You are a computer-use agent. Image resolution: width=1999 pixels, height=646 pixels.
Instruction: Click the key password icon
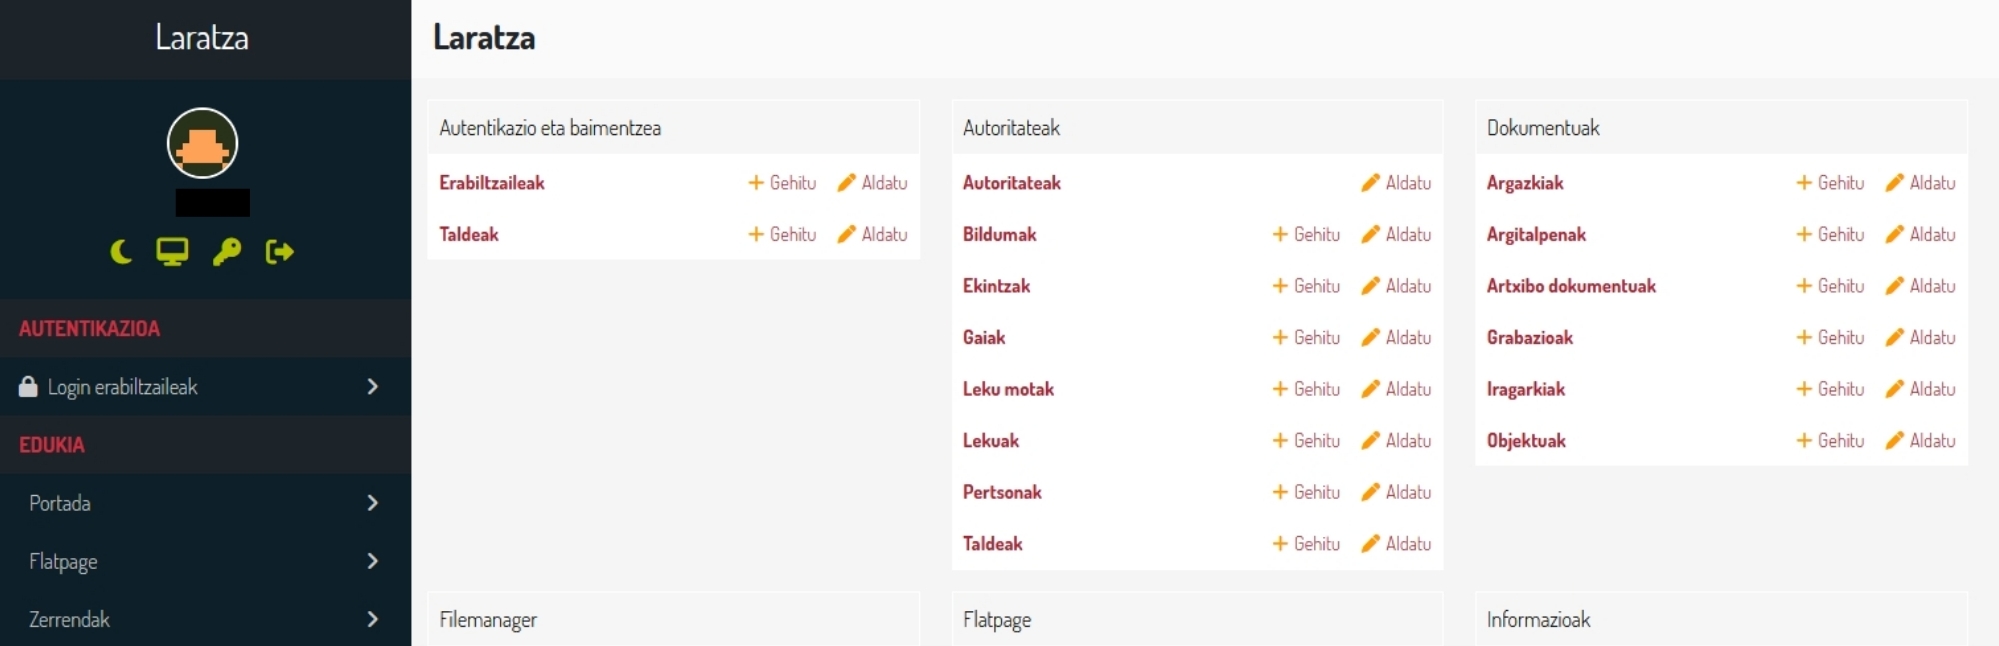coord(227,252)
